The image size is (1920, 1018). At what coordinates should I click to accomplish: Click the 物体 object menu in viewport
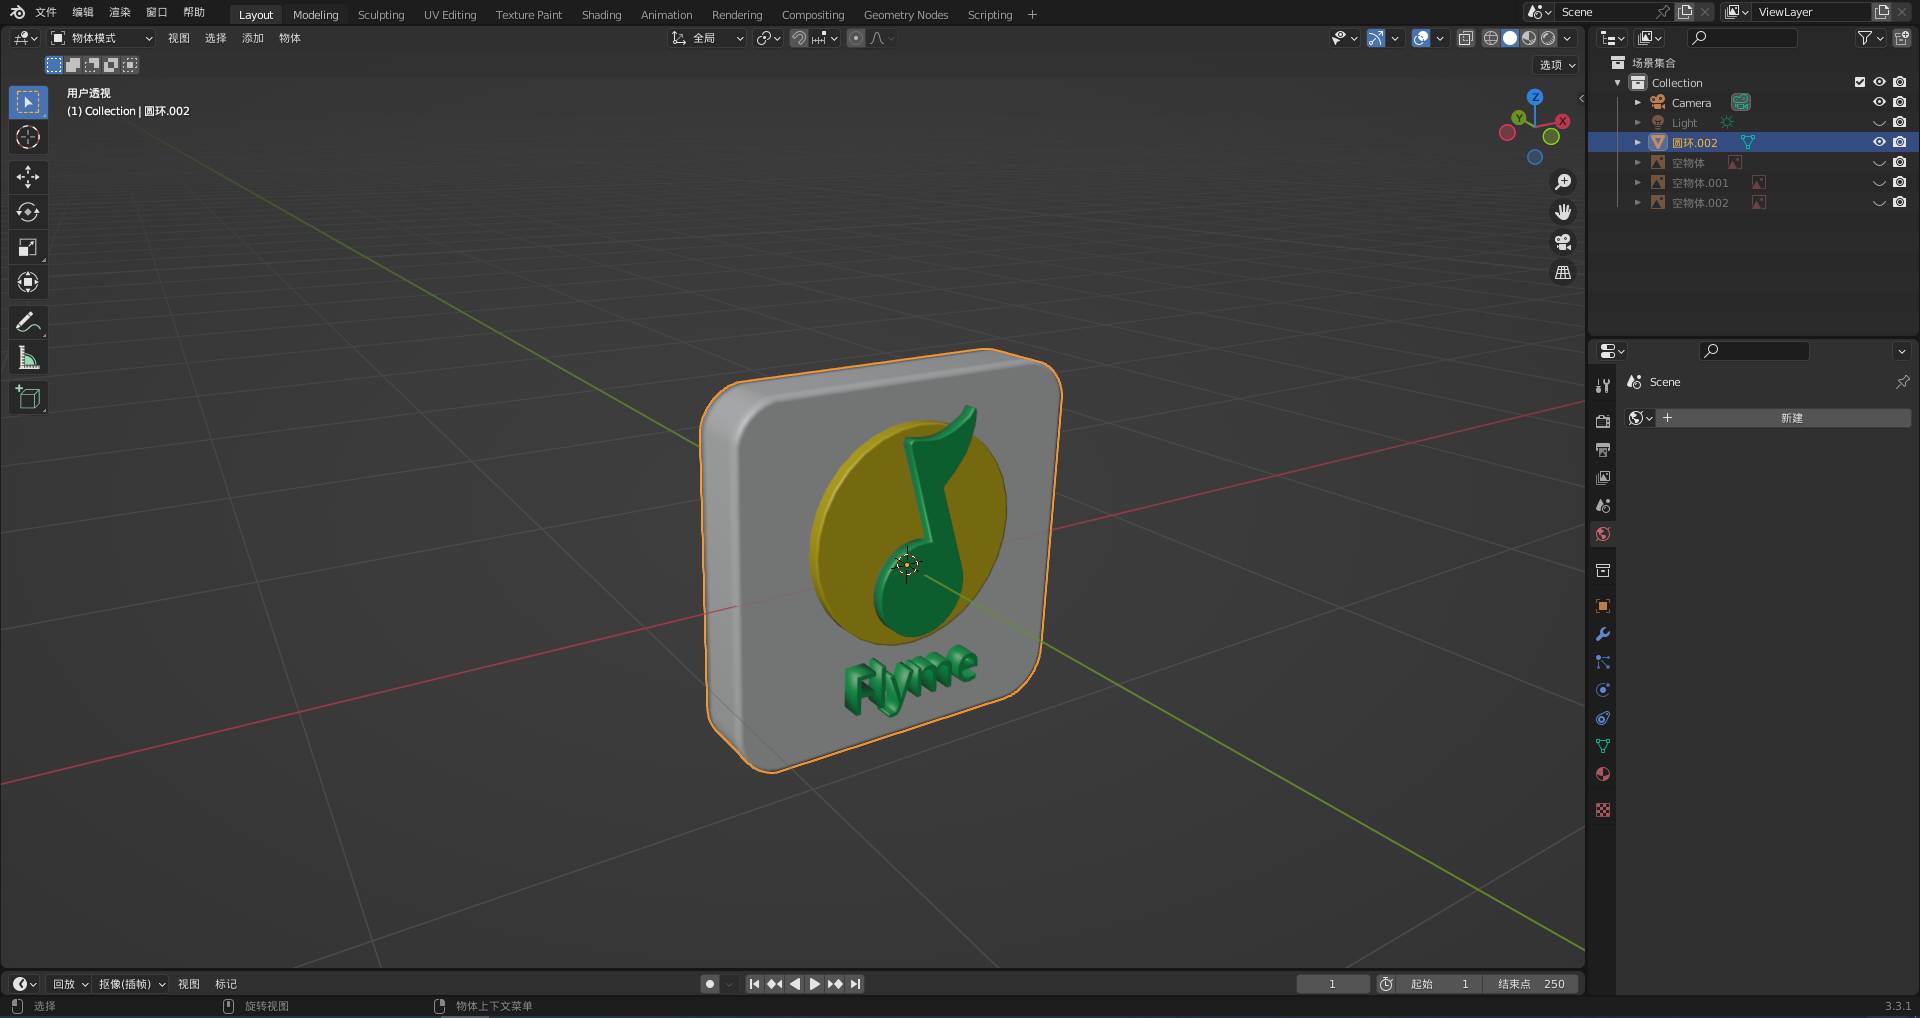pos(290,38)
